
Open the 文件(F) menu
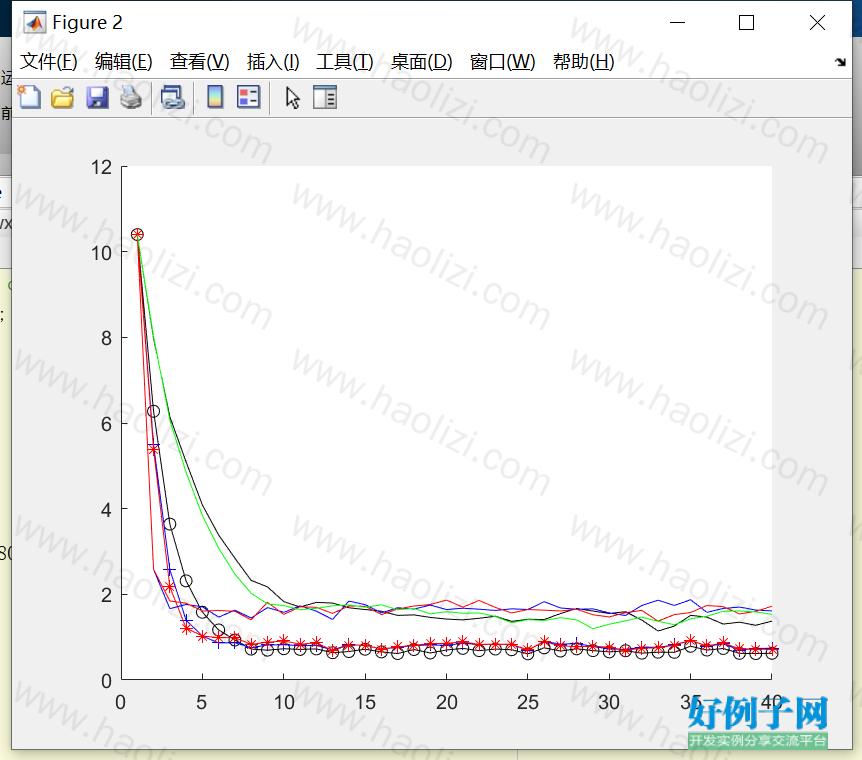[48, 62]
